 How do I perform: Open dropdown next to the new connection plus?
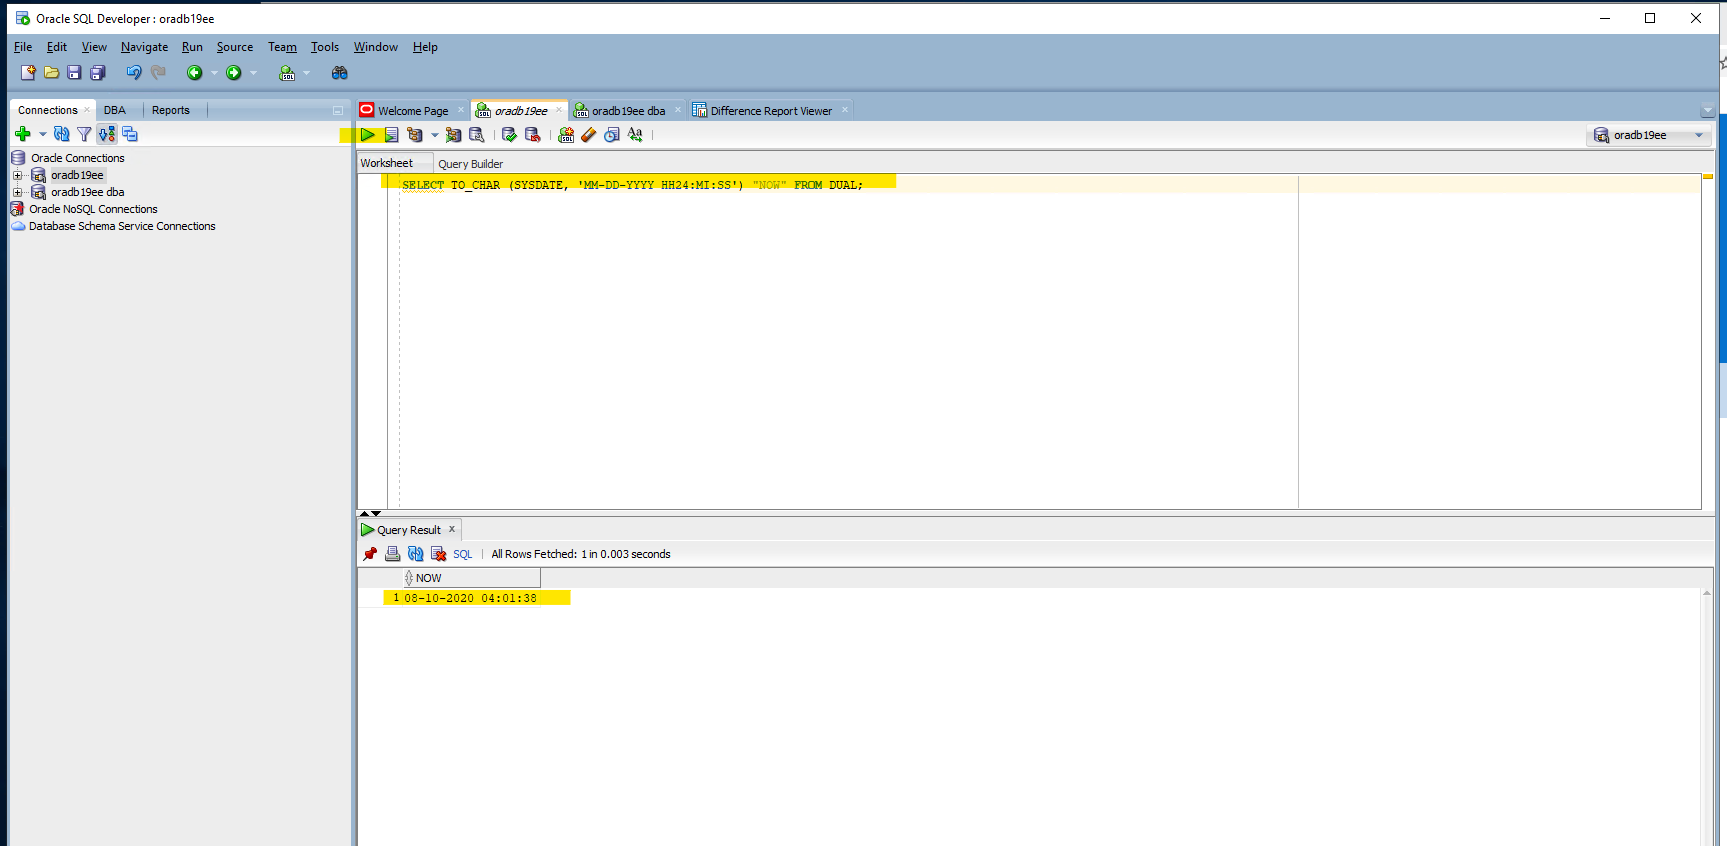pos(43,134)
